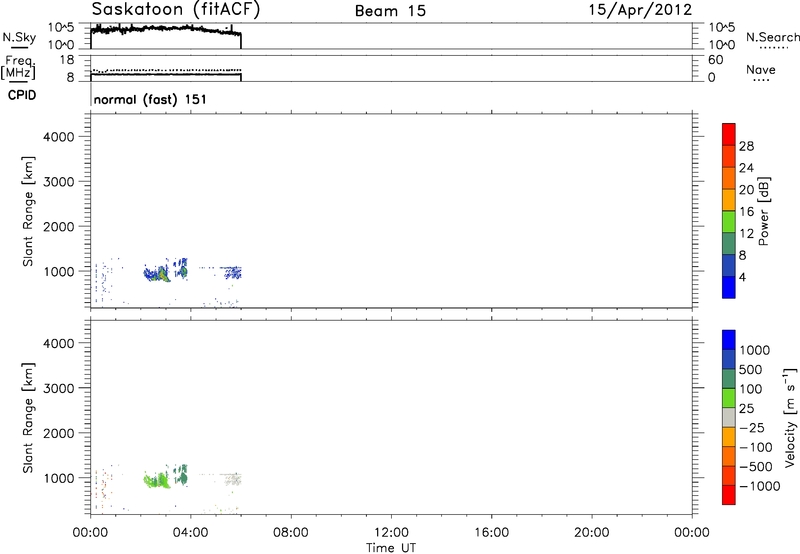Click the '-100' tick on Velocity colorbar
This screenshot has height=554, width=800.
click(756, 447)
